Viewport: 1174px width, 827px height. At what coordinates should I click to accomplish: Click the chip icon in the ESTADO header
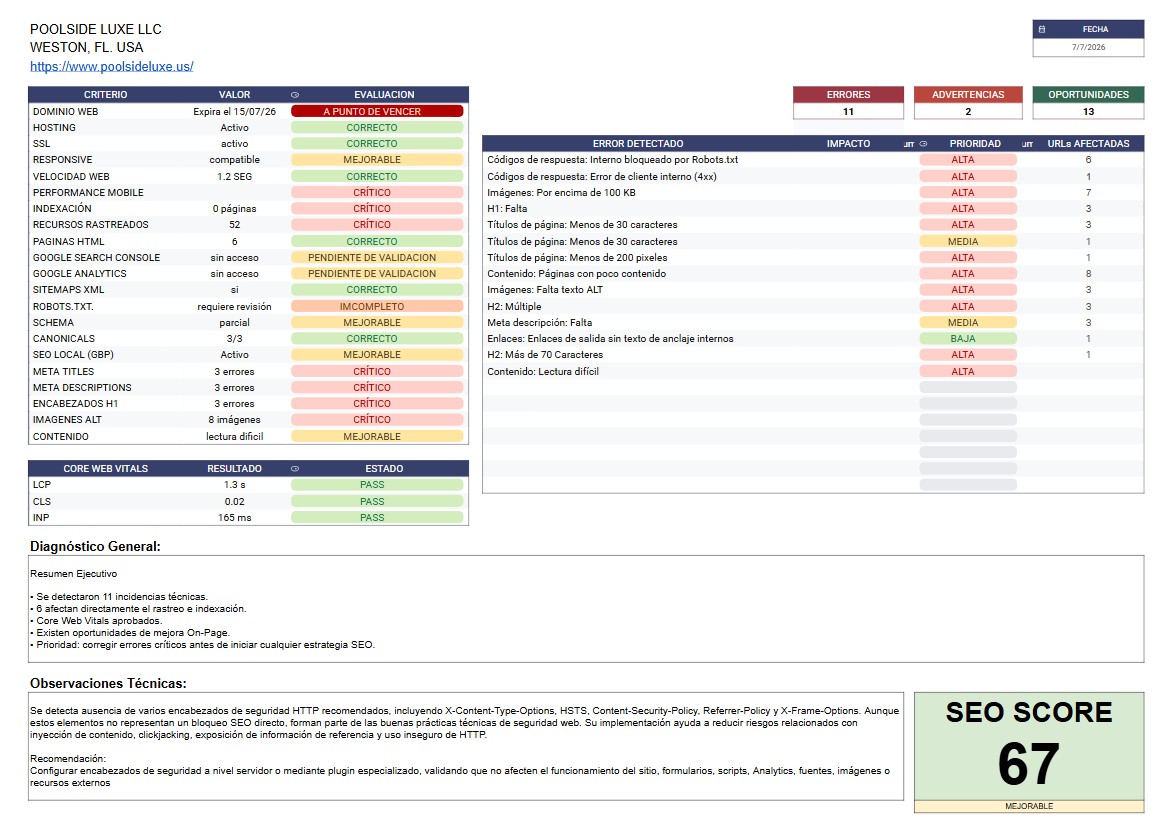point(295,469)
